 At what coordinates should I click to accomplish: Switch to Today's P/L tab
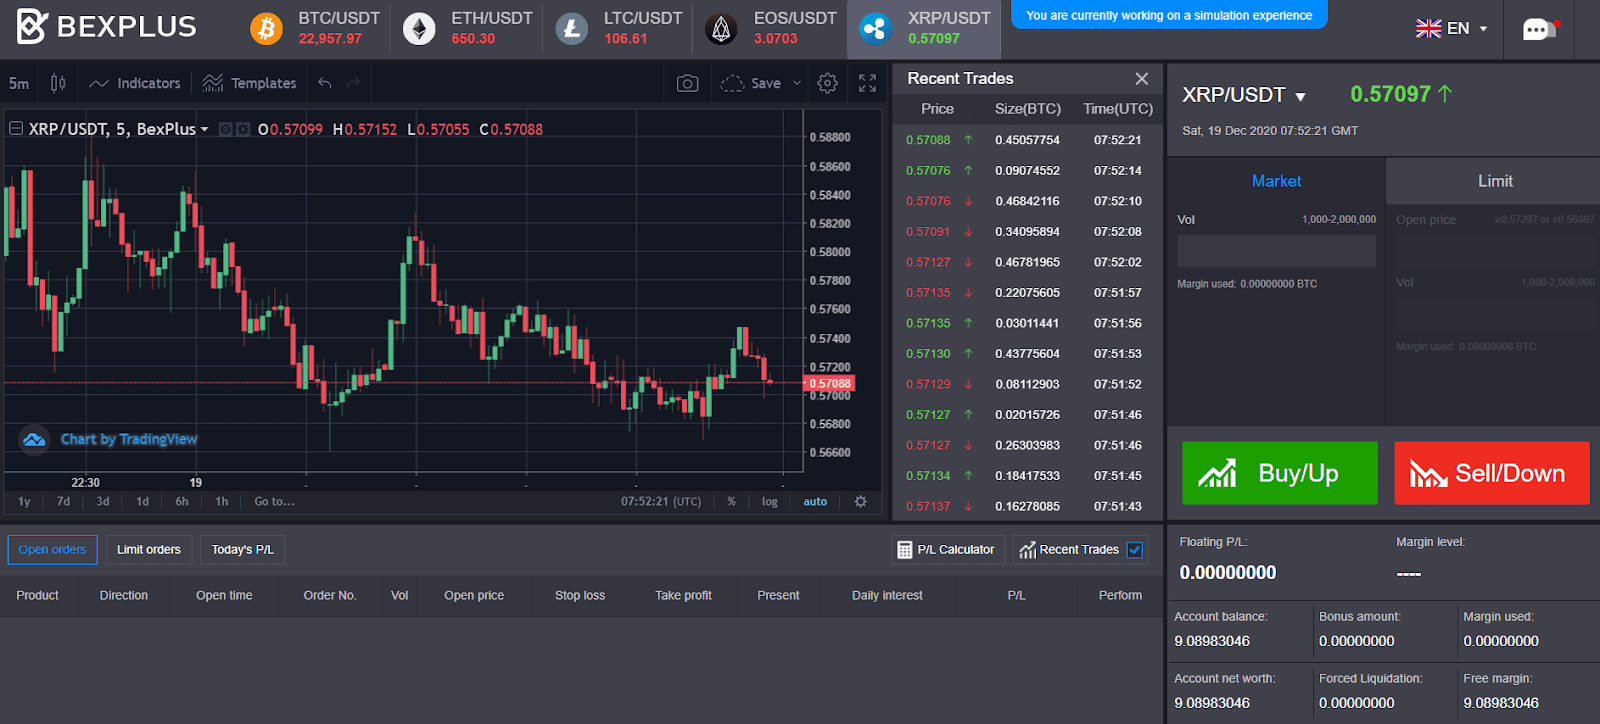(x=242, y=550)
